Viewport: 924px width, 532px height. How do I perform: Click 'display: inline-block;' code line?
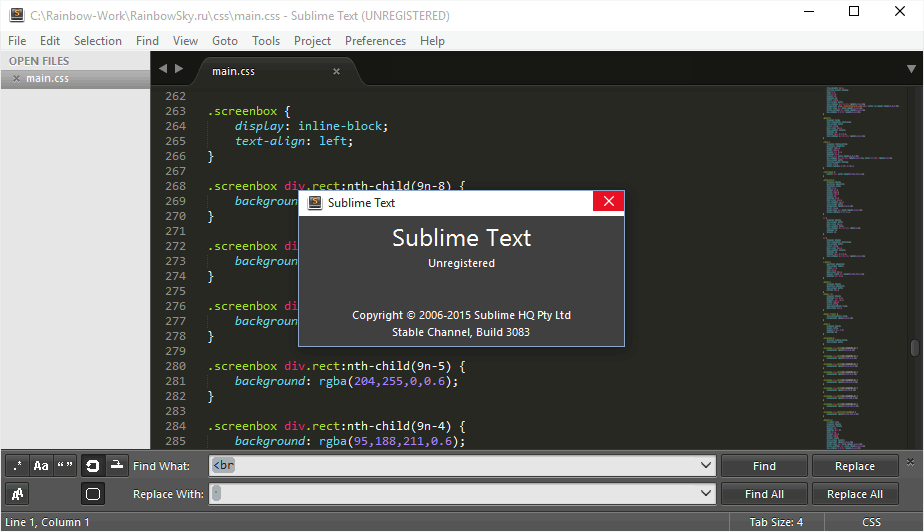[311, 126]
